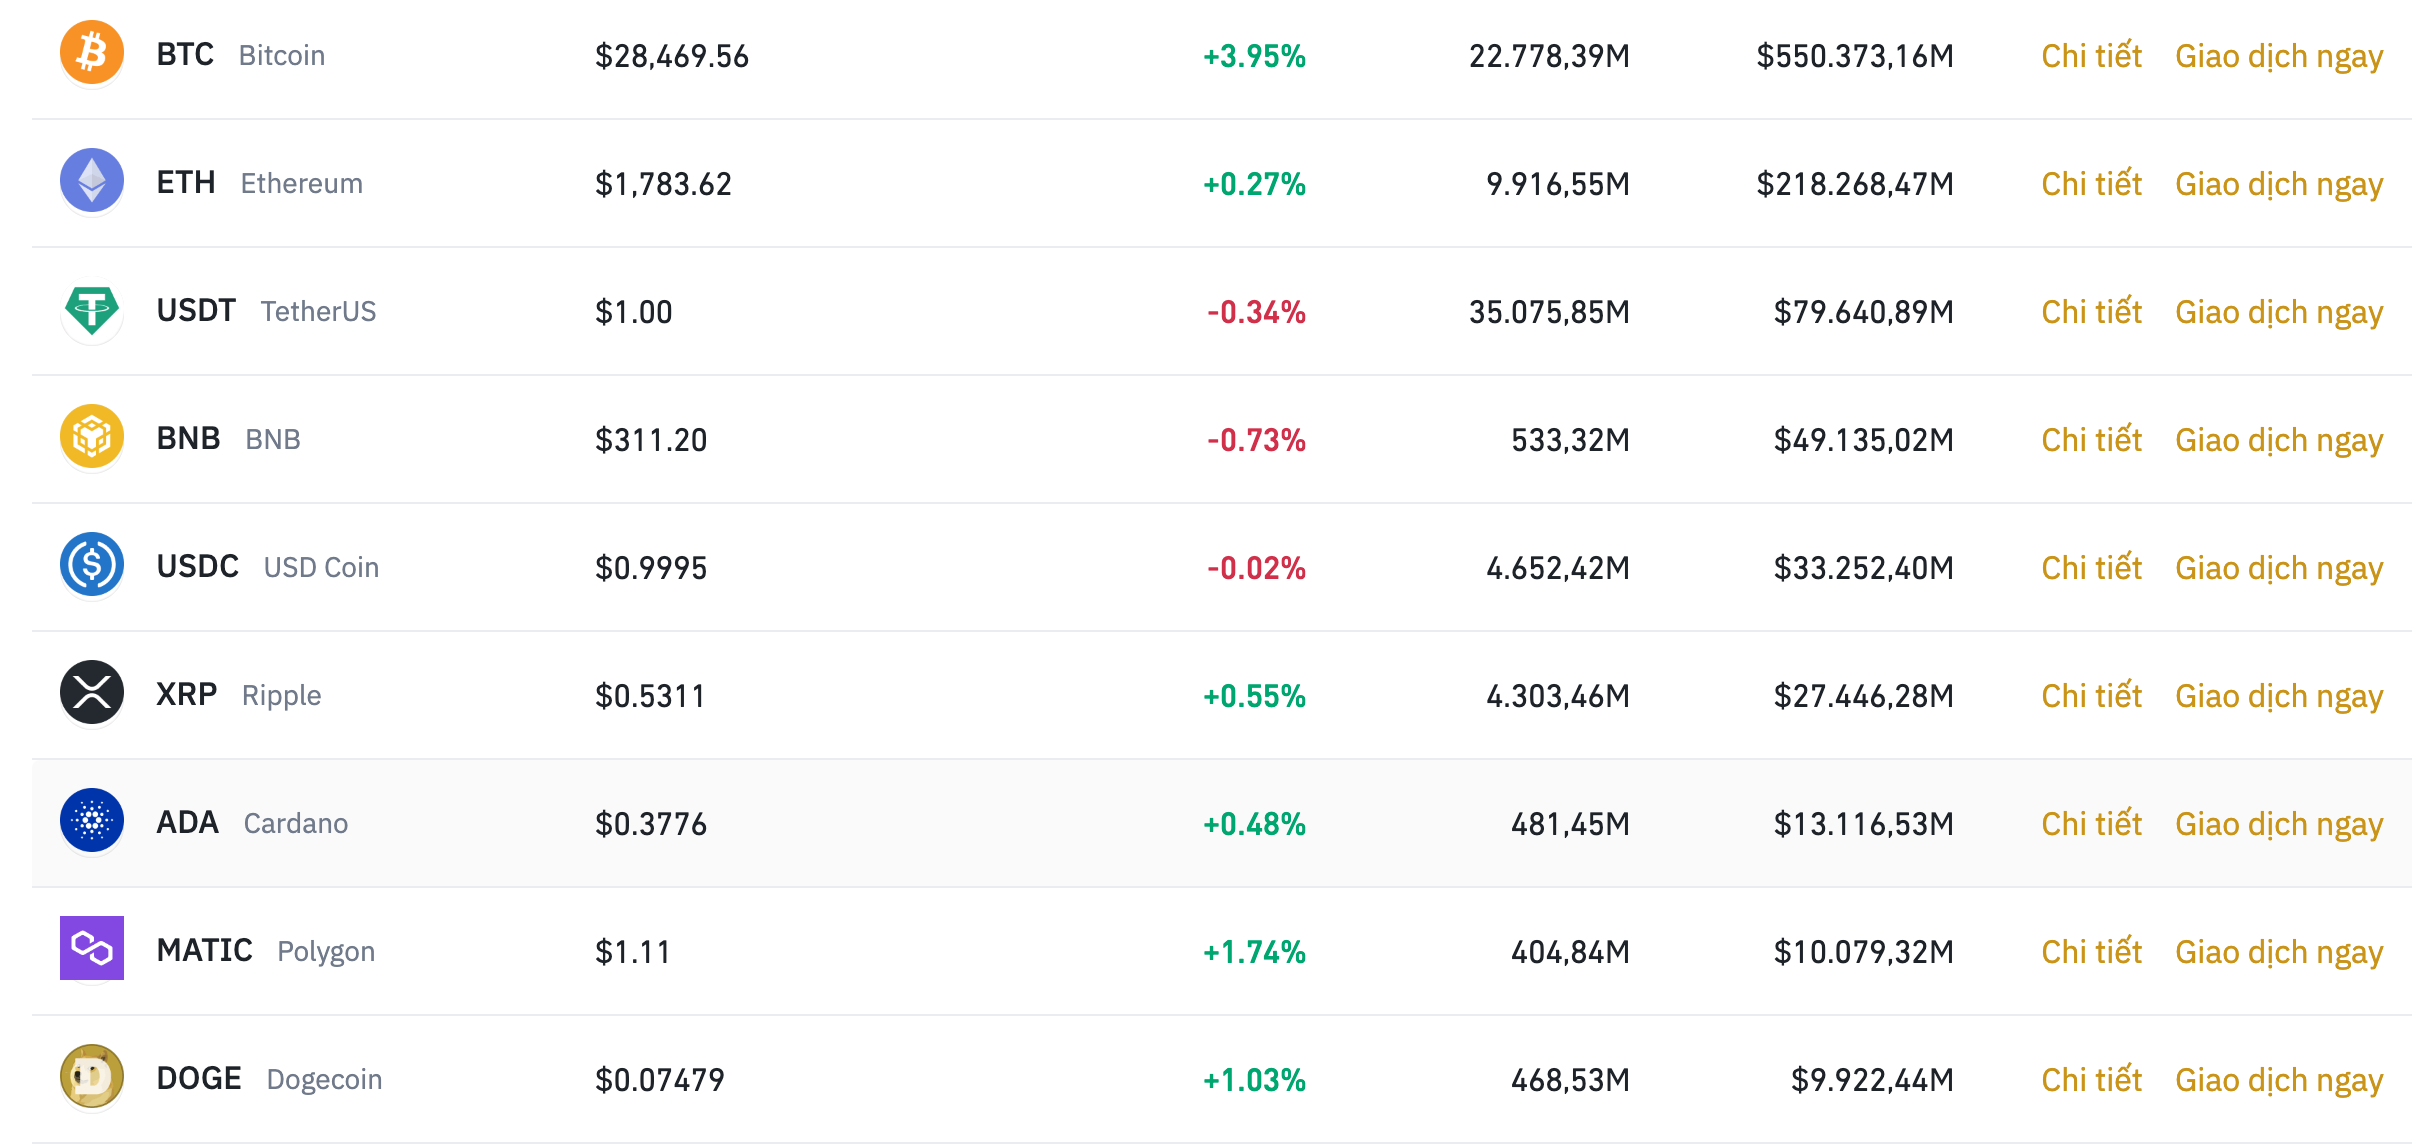This screenshot has width=2412, height=1146.
Task: Click the price $0.9995
Action: click(x=651, y=568)
